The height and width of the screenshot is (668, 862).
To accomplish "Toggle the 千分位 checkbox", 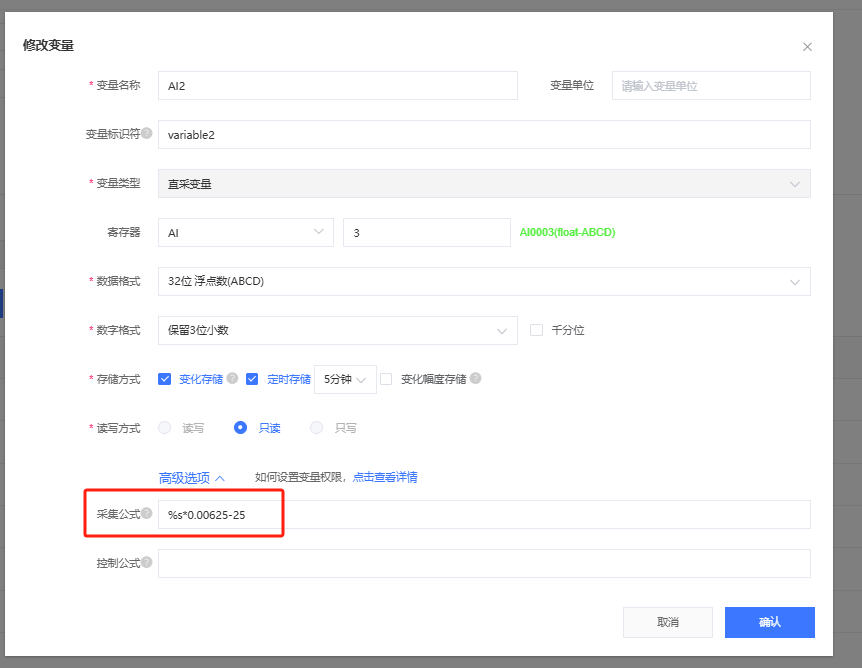I will click(x=536, y=330).
